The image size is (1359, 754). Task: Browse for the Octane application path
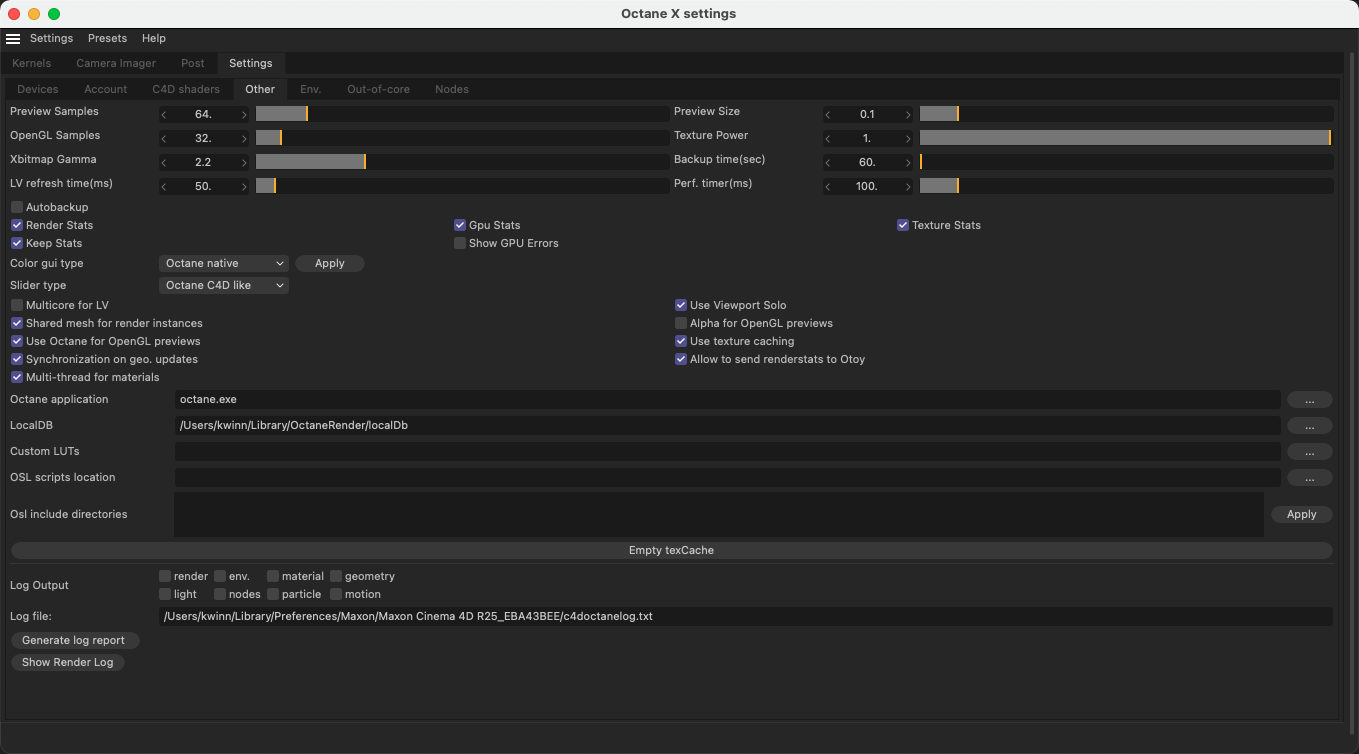click(1309, 400)
